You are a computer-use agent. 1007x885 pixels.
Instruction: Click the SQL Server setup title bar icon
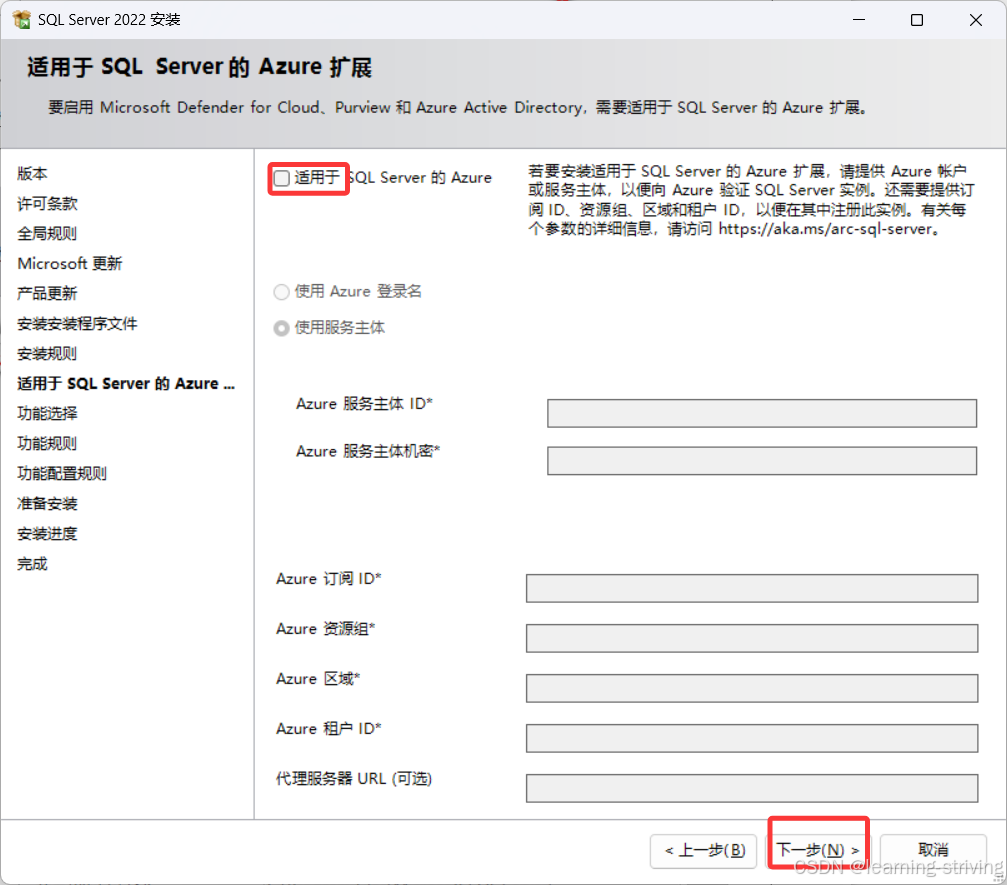point(21,20)
